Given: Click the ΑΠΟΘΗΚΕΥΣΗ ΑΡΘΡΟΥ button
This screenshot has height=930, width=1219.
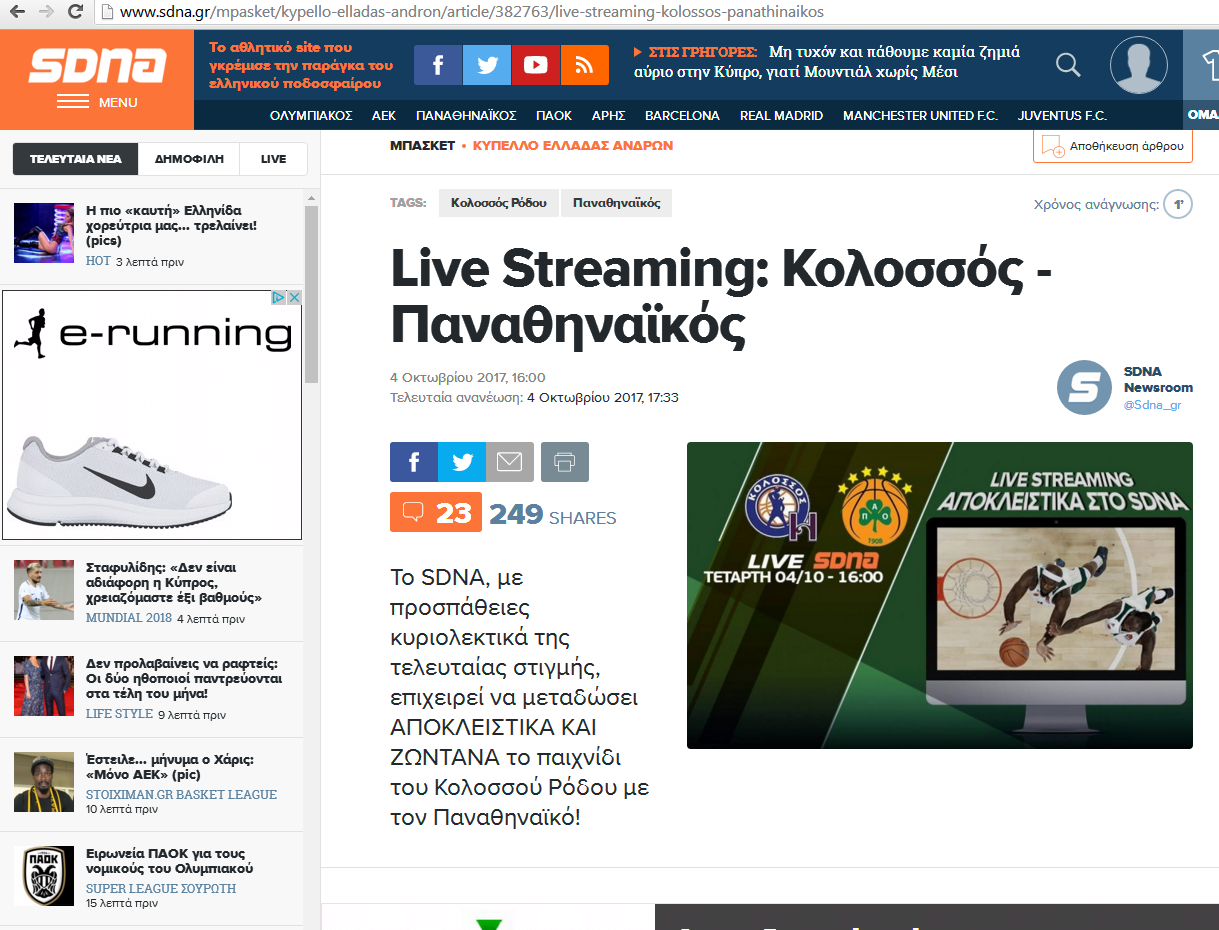Looking at the screenshot, I should (x=1113, y=146).
